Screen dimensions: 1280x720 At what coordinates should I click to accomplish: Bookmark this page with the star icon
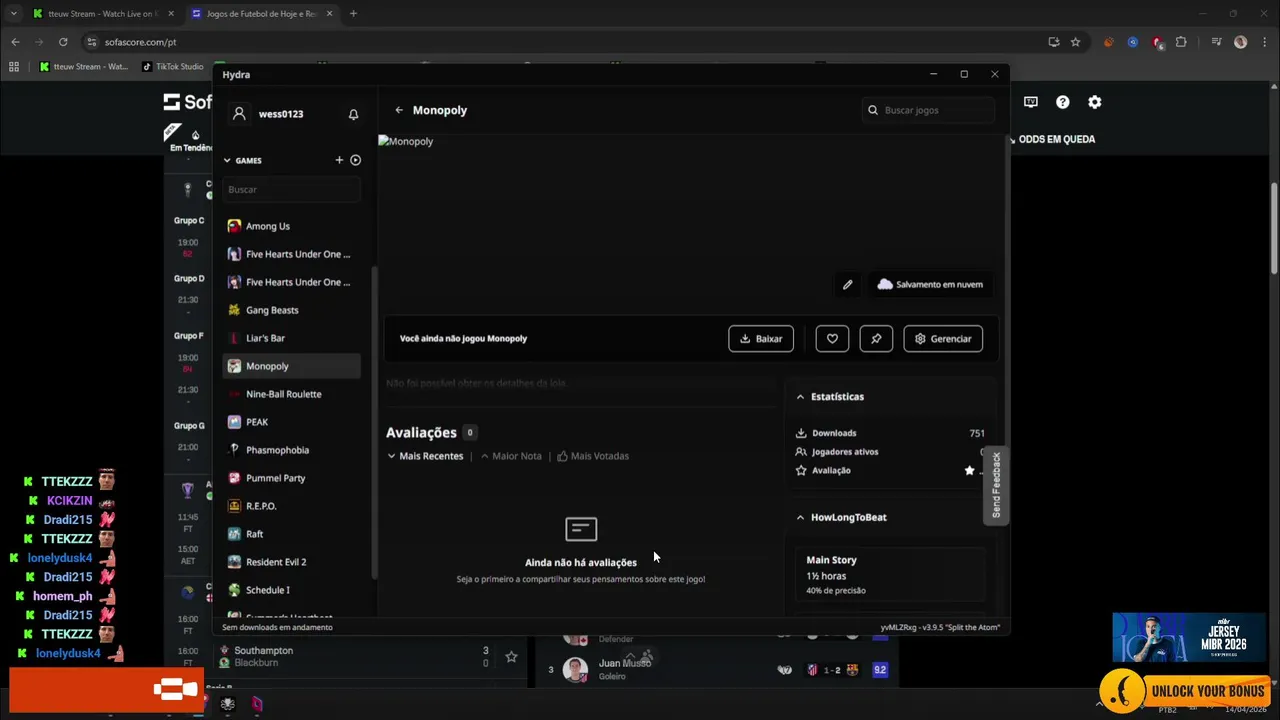[x=1075, y=42]
